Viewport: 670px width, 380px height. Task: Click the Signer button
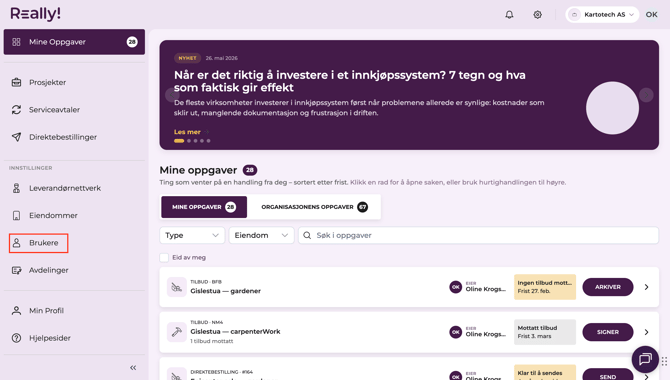click(x=608, y=332)
